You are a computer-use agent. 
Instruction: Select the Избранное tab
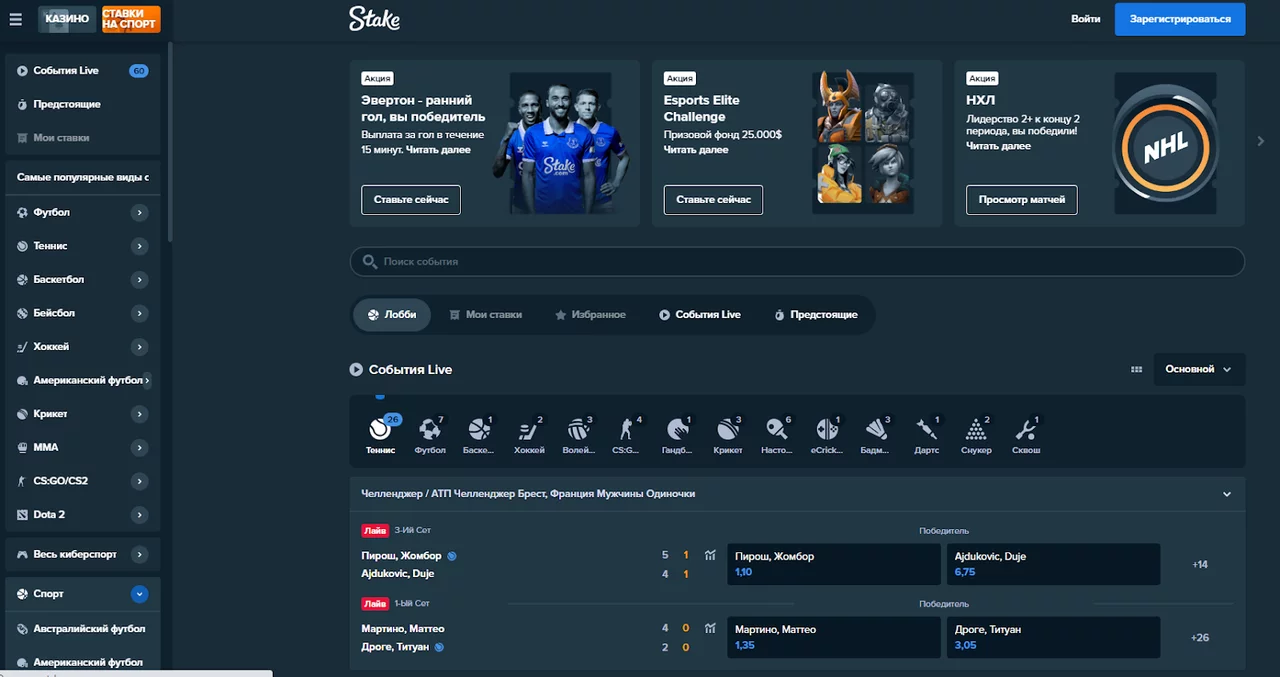coord(590,314)
